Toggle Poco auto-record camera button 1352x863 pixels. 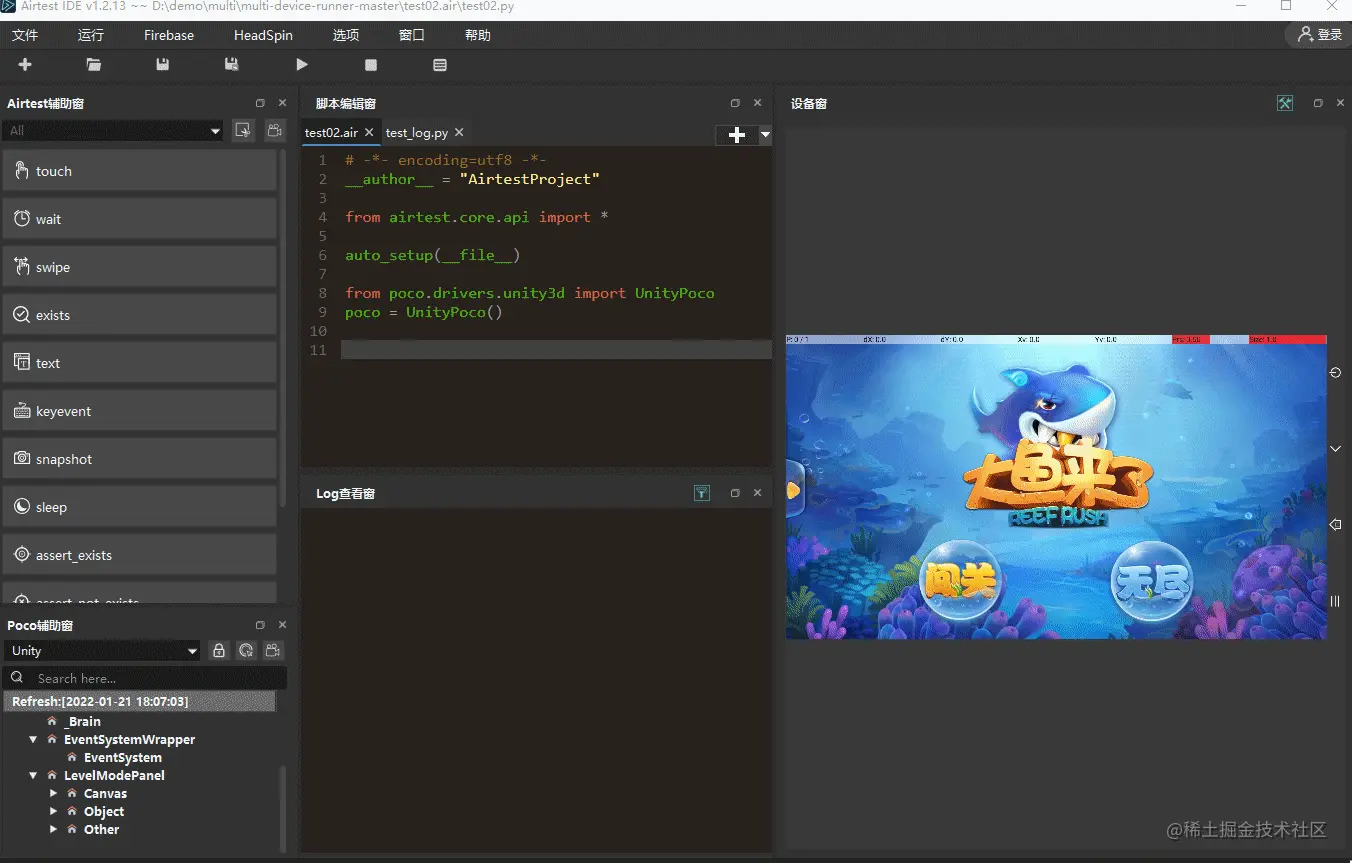click(x=273, y=651)
